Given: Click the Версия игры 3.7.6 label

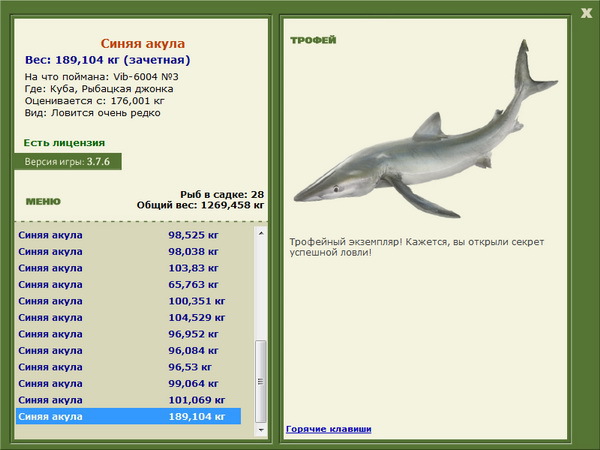Looking at the screenshot, I should click(68, 161).
